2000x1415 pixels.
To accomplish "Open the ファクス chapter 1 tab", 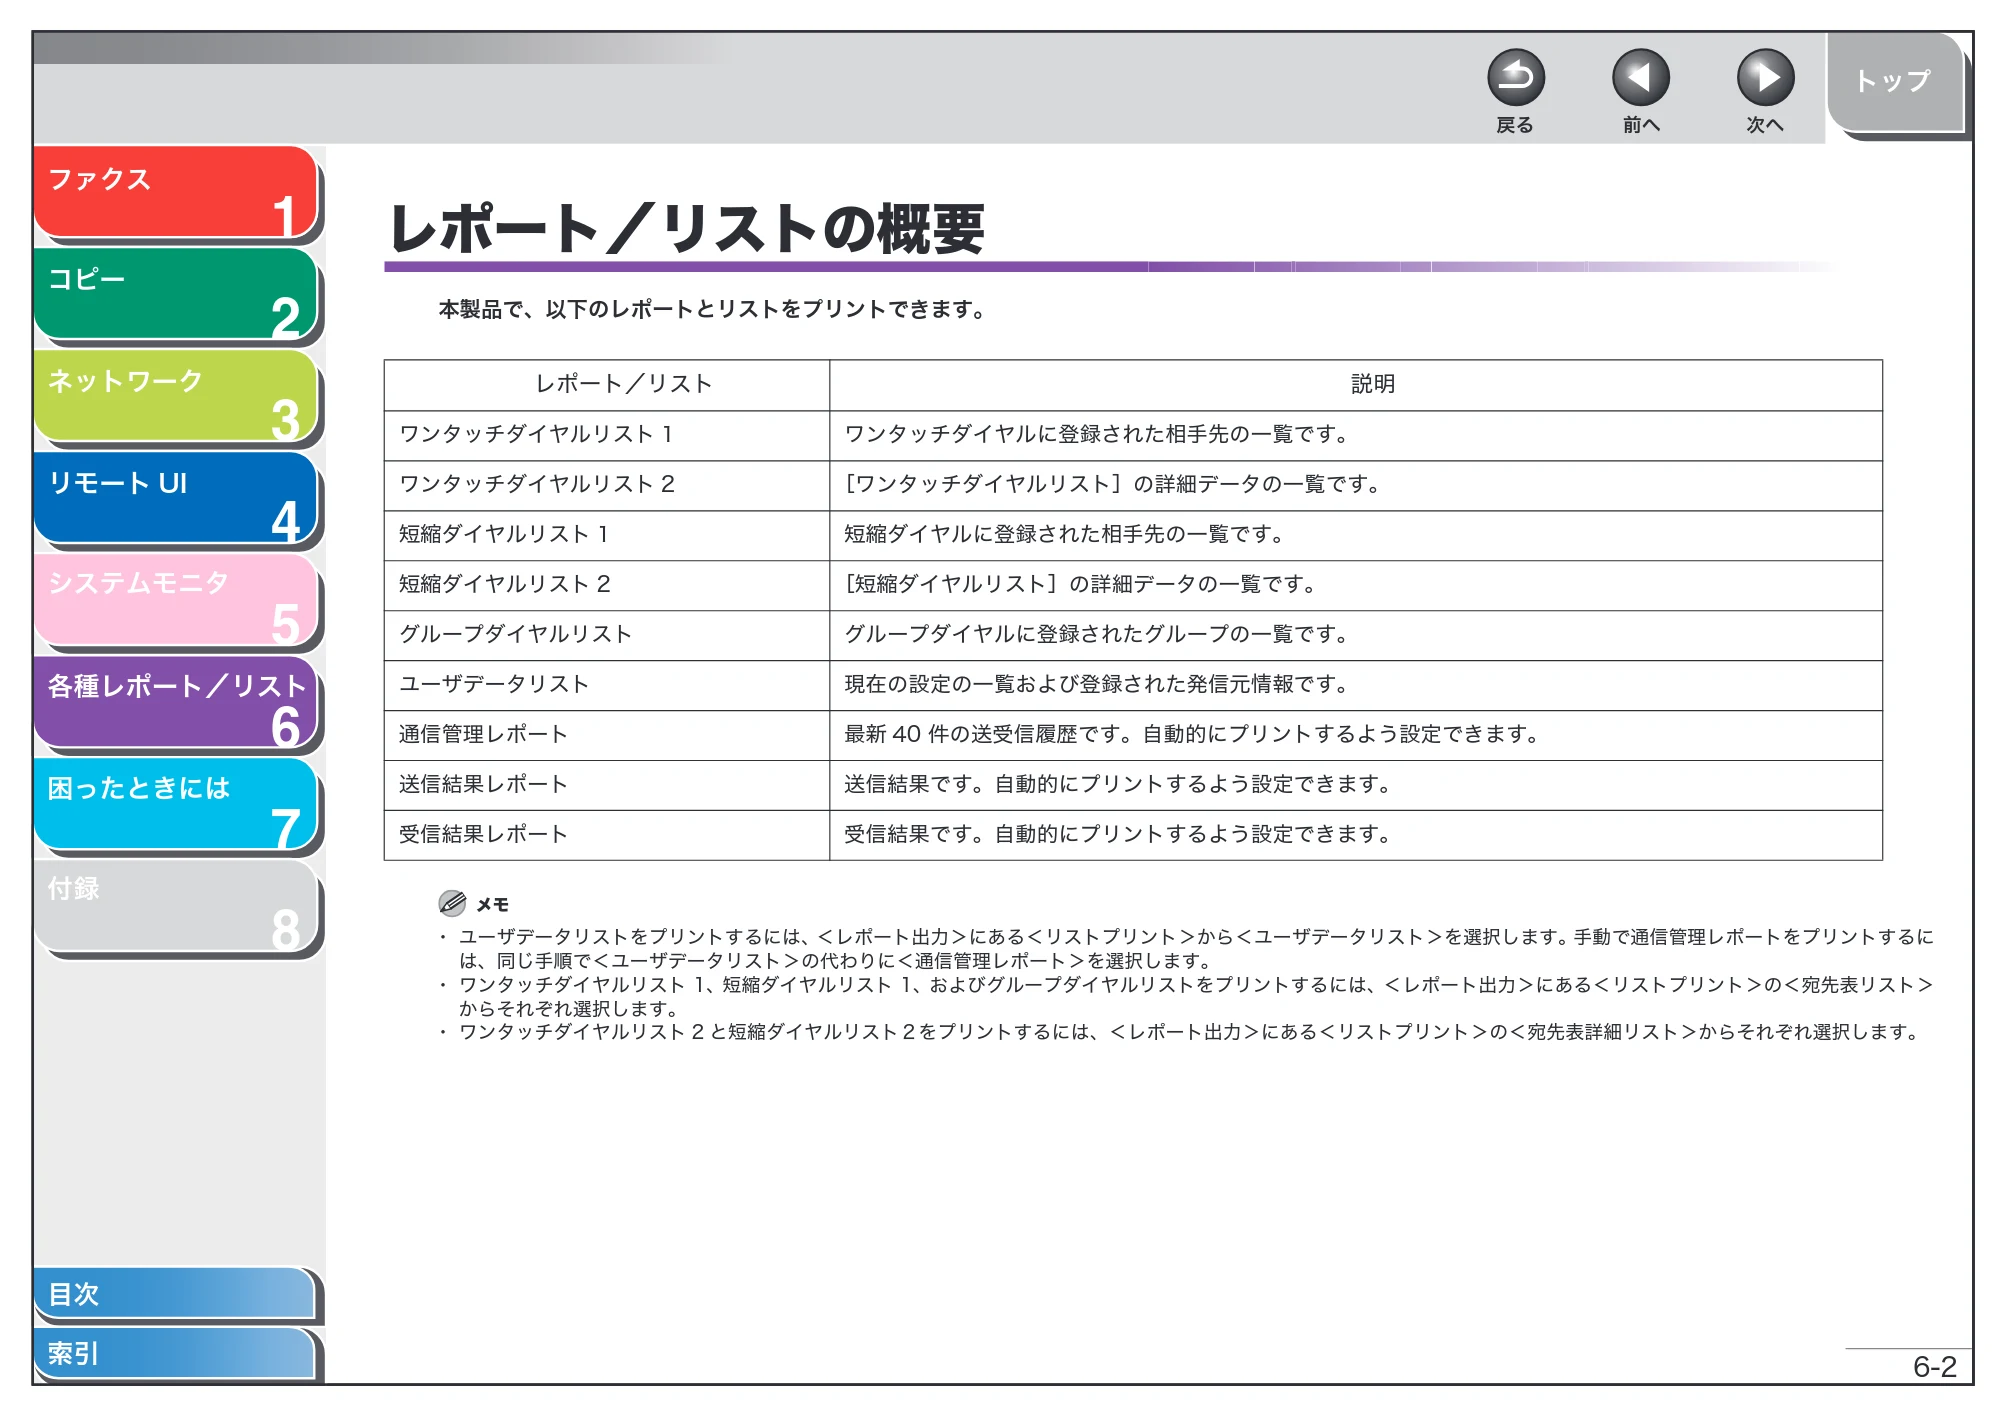I will (x=176, y=192).
